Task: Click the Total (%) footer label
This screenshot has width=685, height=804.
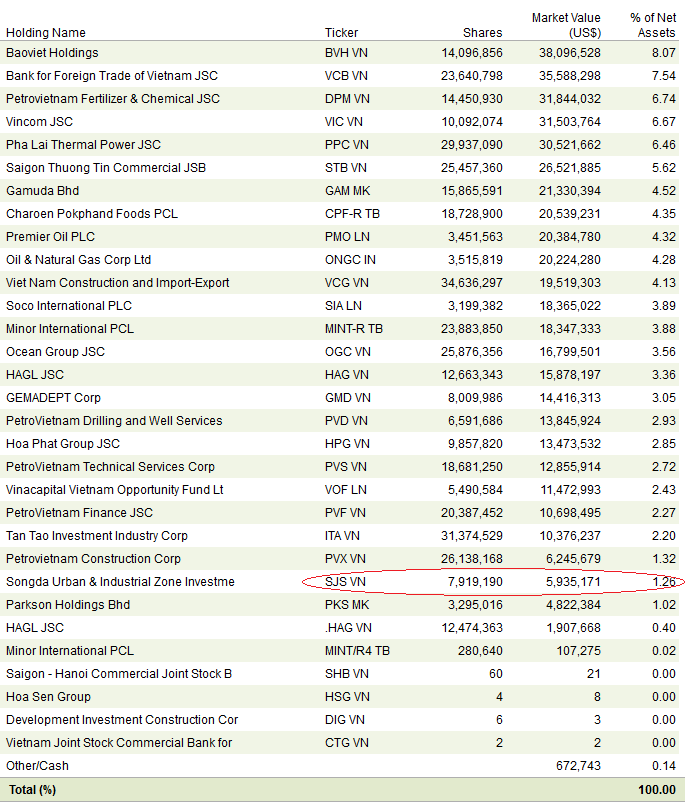Action: (32, 790)
